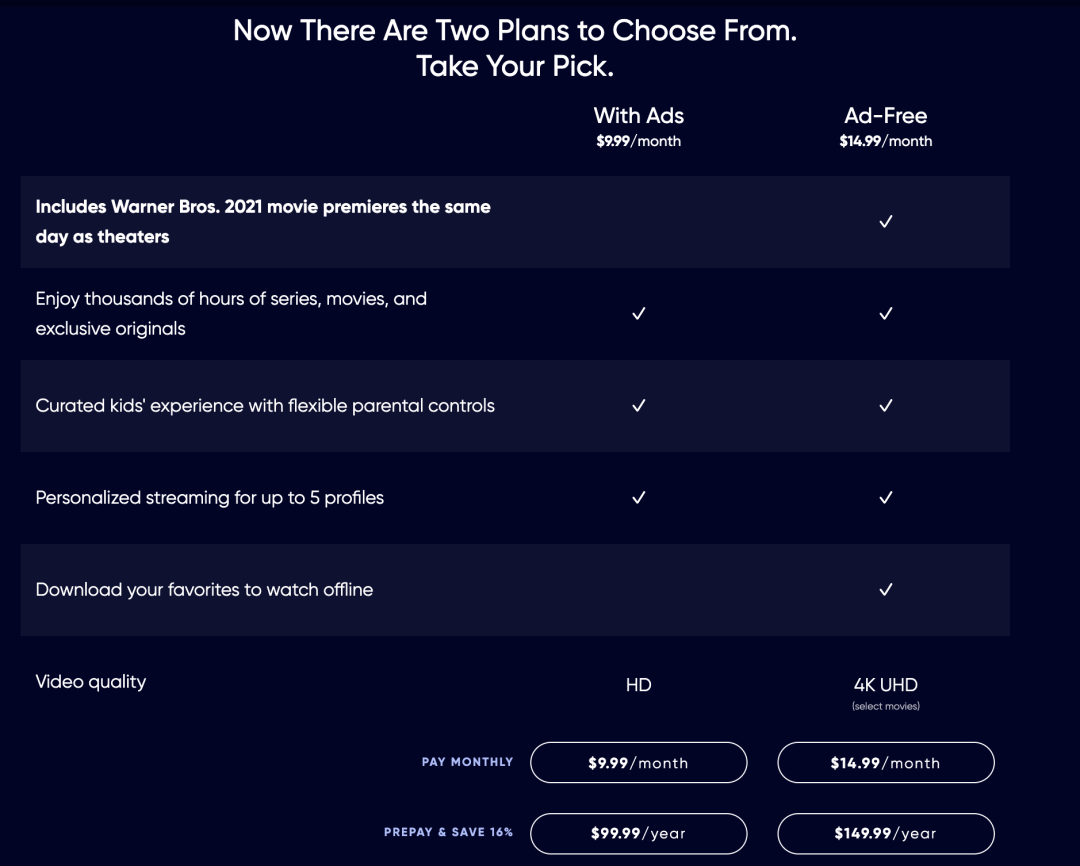Choose the $14.99/month Ad-Free plan button
Screen dimensions: 1080x866
(x=885, y=762)
